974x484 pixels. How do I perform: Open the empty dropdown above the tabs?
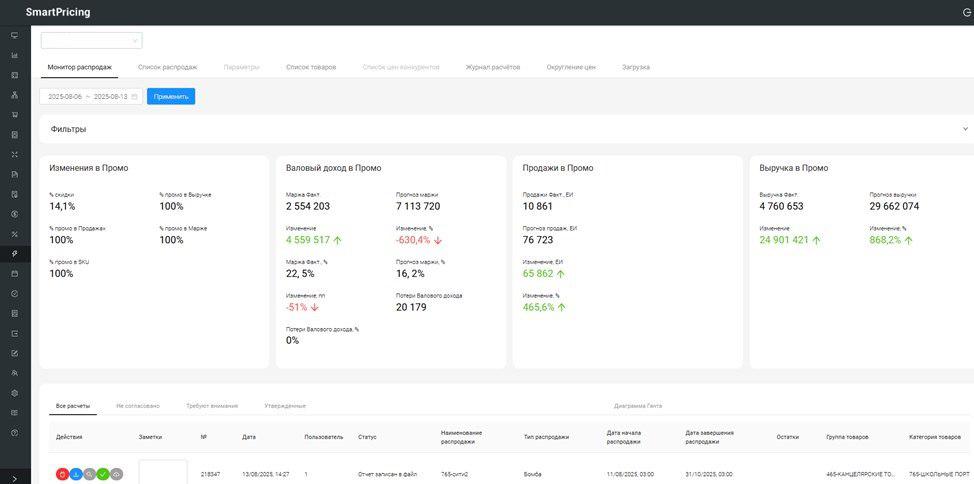[91, 41]
